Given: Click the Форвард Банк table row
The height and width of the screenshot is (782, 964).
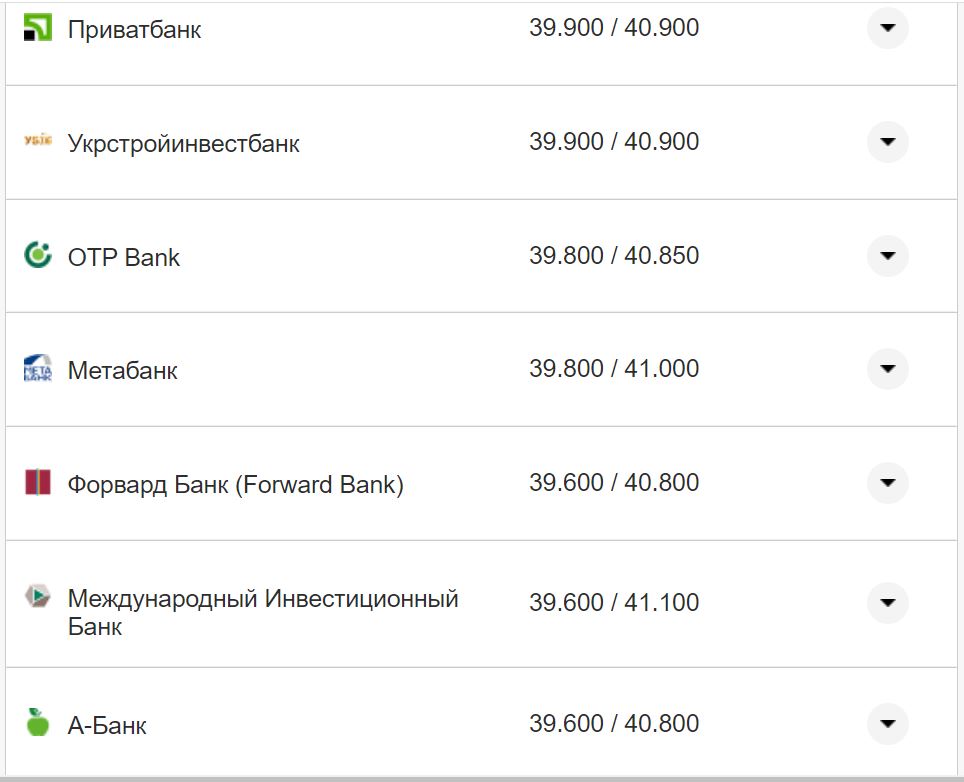Looking at the screenshot, I should [x=480, y=483].
